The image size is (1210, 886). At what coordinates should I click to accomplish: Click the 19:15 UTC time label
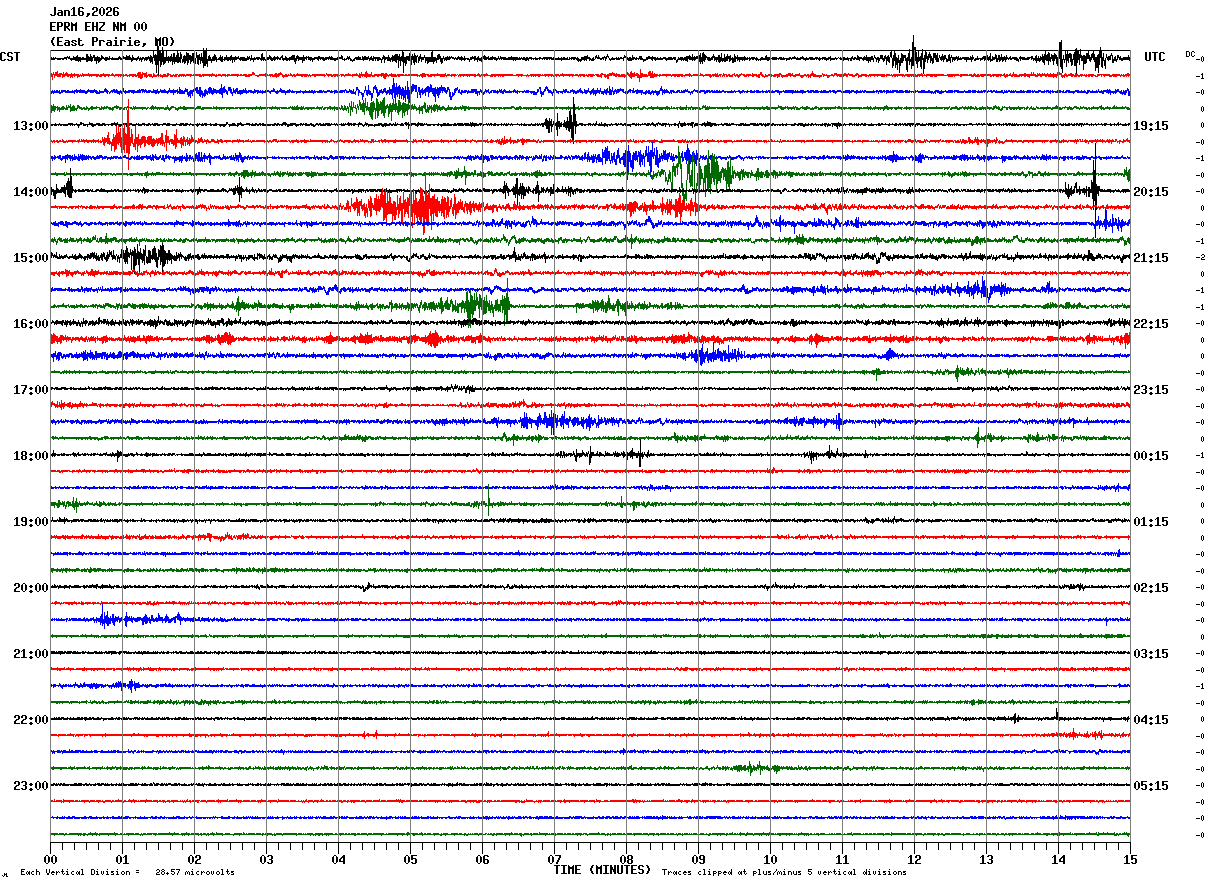tap(1150, 126)
